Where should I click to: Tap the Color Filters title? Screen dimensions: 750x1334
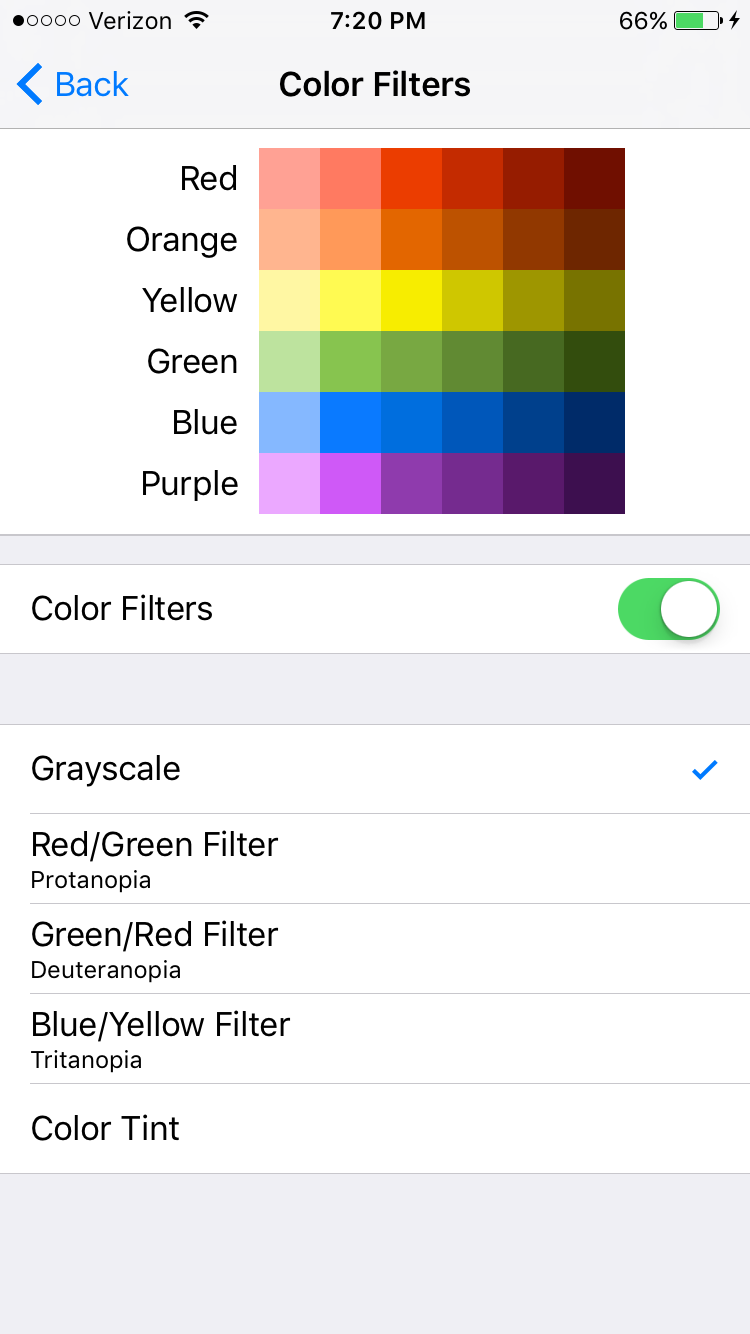pos(375,85)
